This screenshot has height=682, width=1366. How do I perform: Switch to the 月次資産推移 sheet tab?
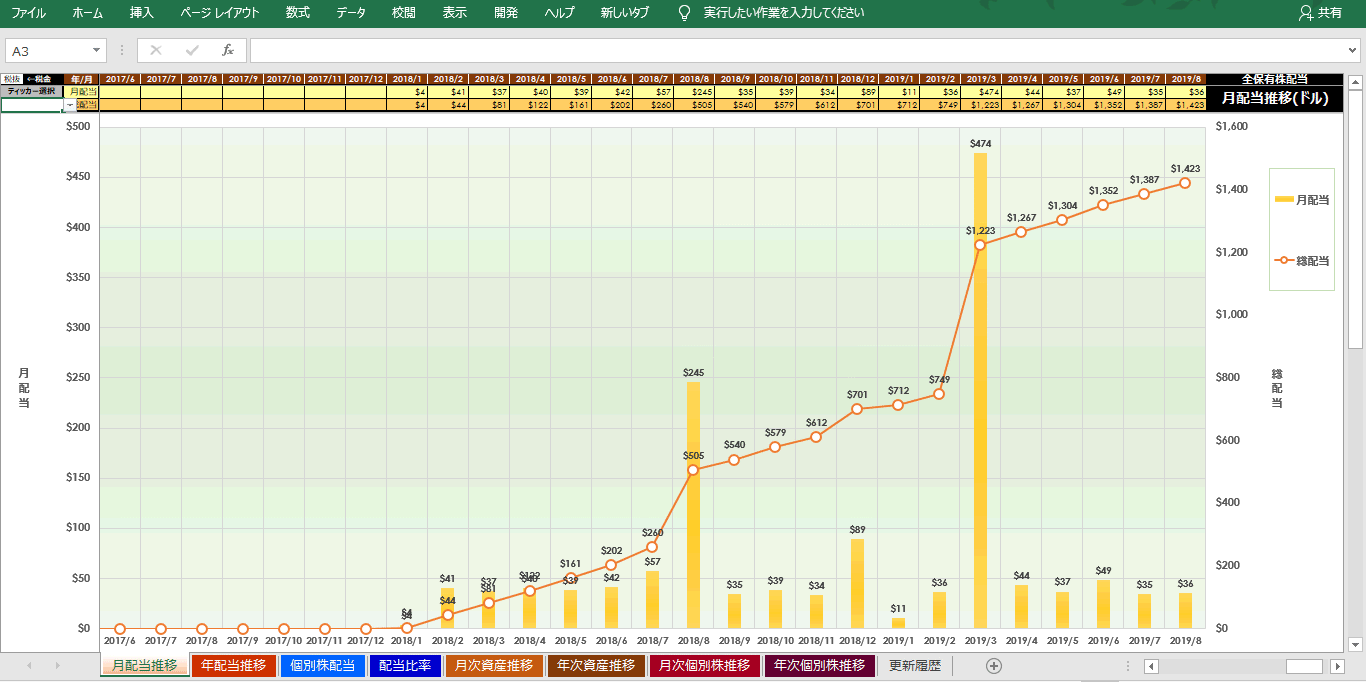(494, 666)
